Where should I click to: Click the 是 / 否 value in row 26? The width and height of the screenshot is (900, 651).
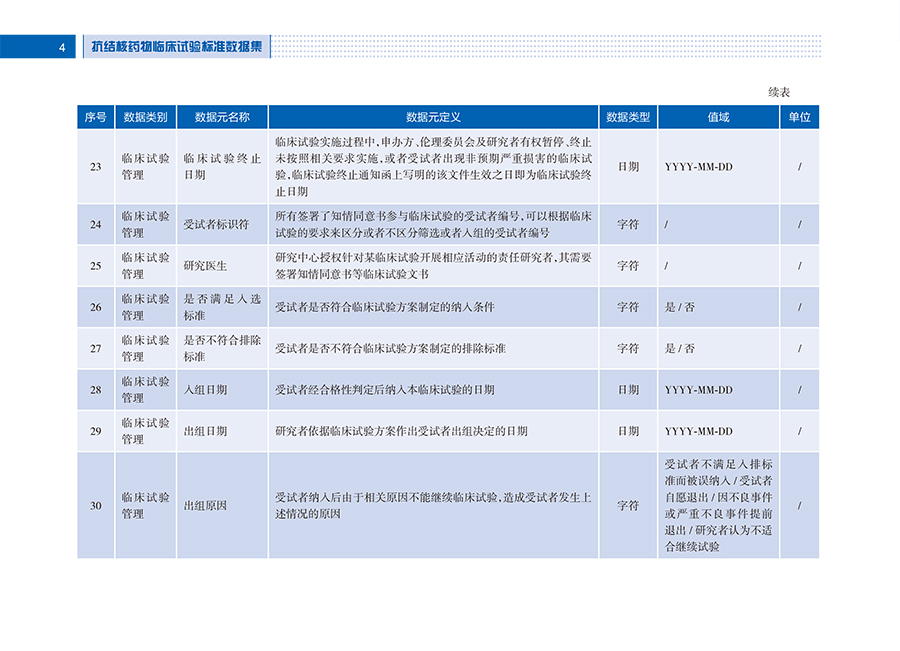coord(680,308)
